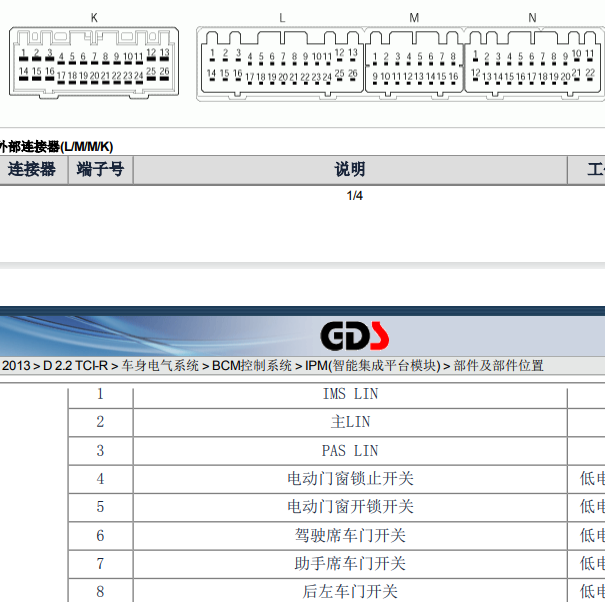Viewport: 605px width, 602px height.
Task: Click terminal number 8 in the 后左车门开关 row
Action: (100, 591)
